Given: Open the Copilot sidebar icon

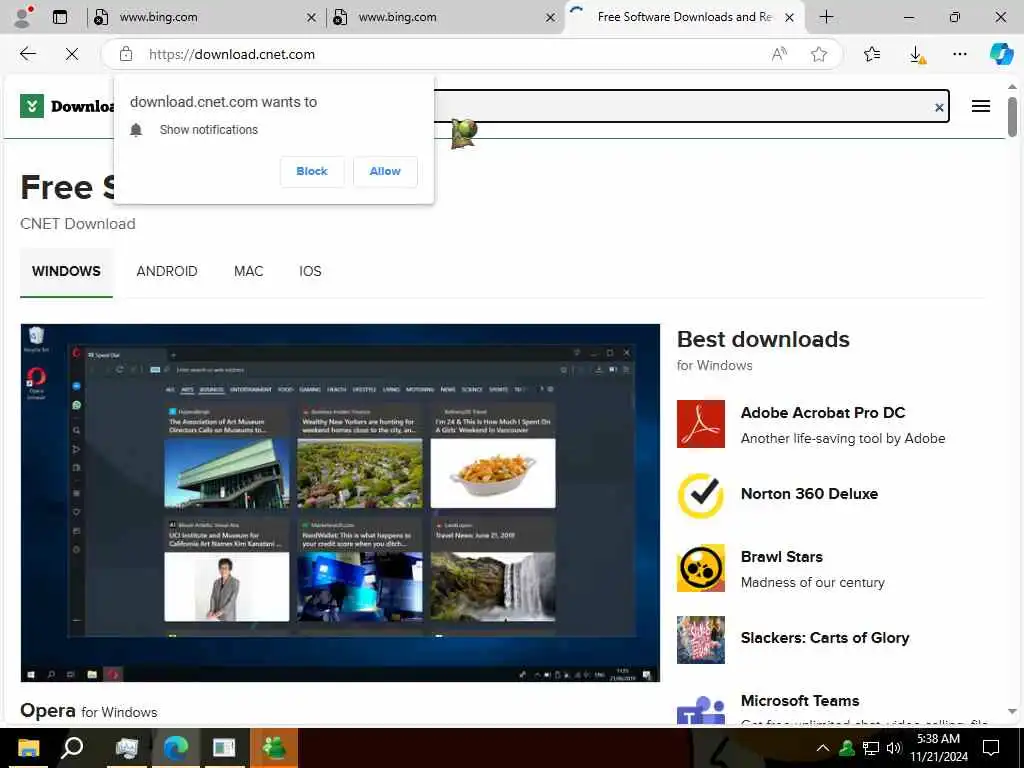Looking at the screenshot, I should point(1001,54).
